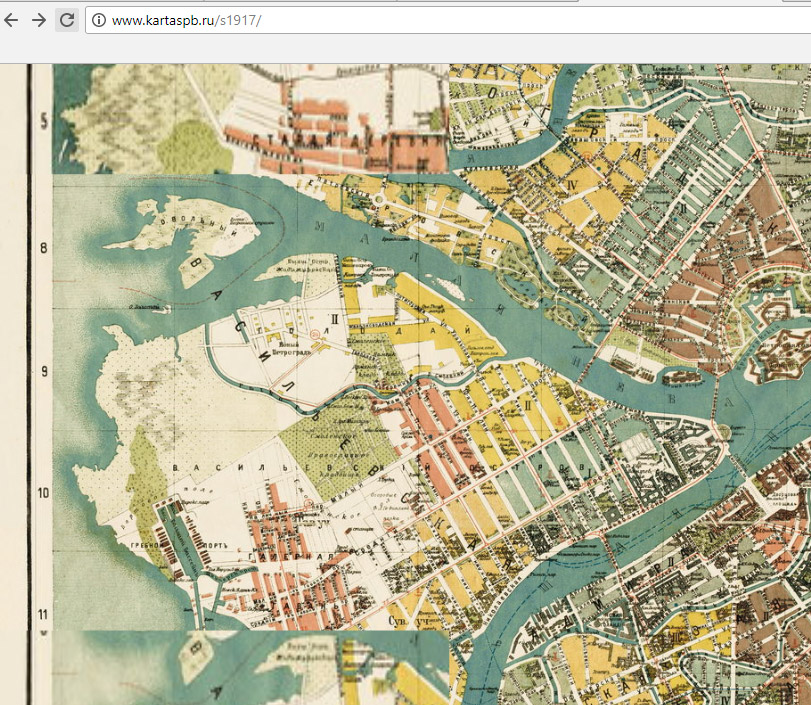The width and height of the screenshot is (811, 705).
Task: Select the "ГАЛЕРНАЯ" harbor label on the map
Action: coord(291,557)
